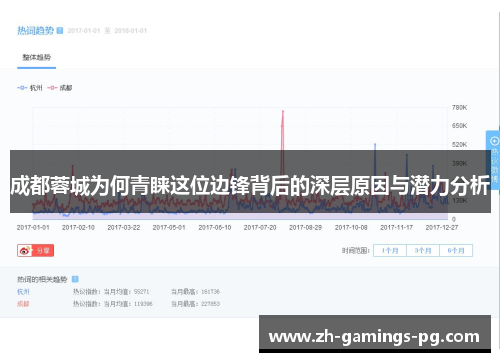500x362 pixels.
Task: Select the 整体趋势 tab
Action: click(x=37, y=58)
